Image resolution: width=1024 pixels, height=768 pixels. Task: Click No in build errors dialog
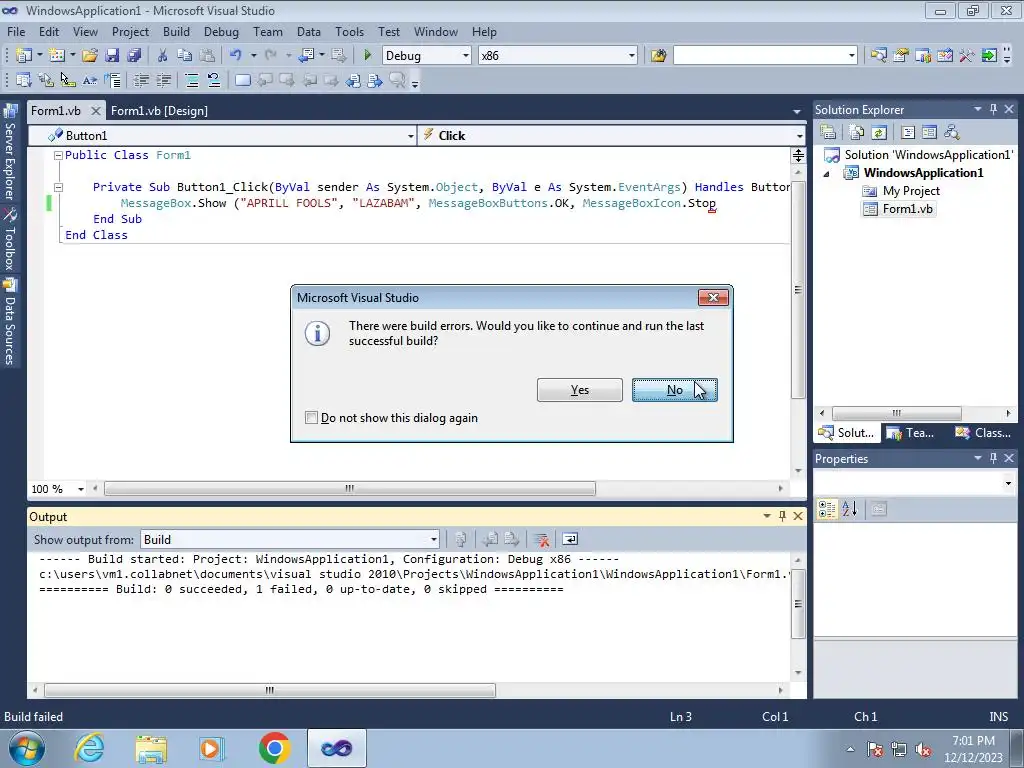tap(675, 390)
